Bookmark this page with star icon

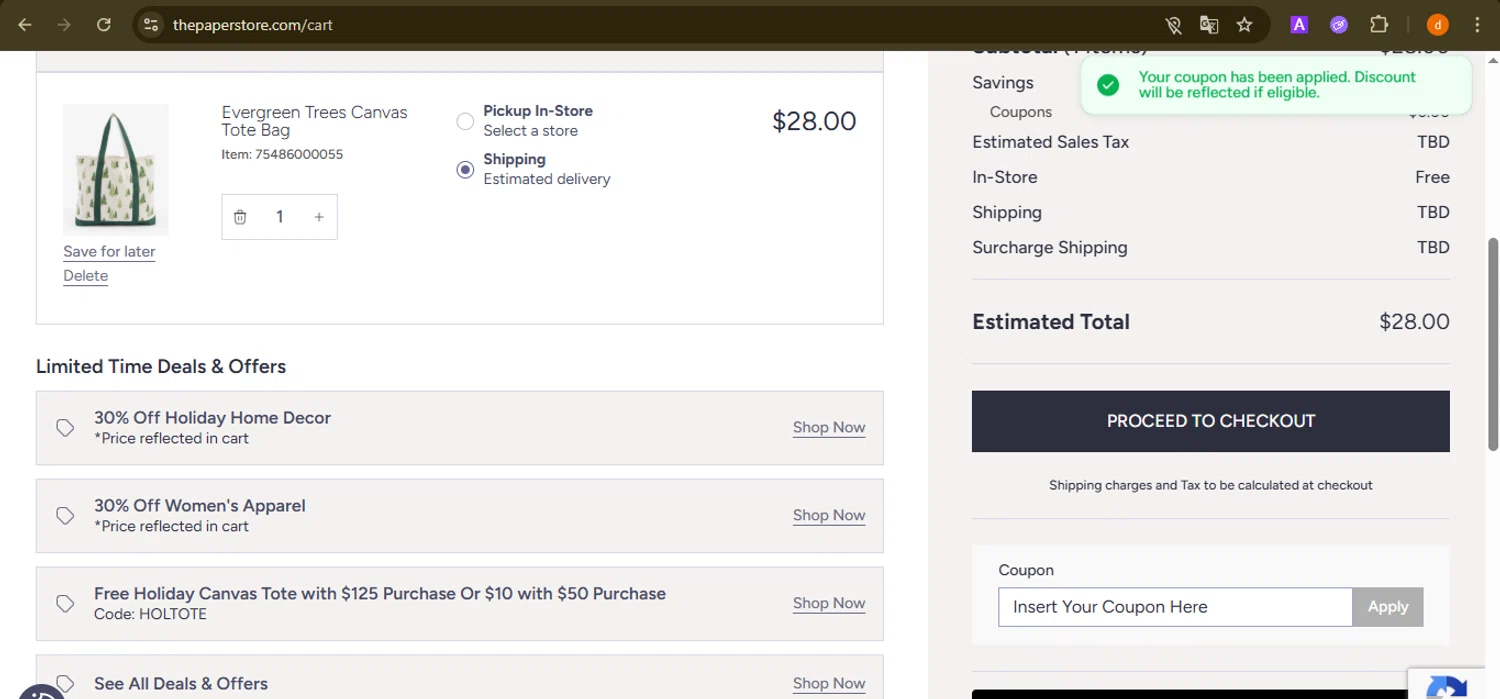(1244, 25)
